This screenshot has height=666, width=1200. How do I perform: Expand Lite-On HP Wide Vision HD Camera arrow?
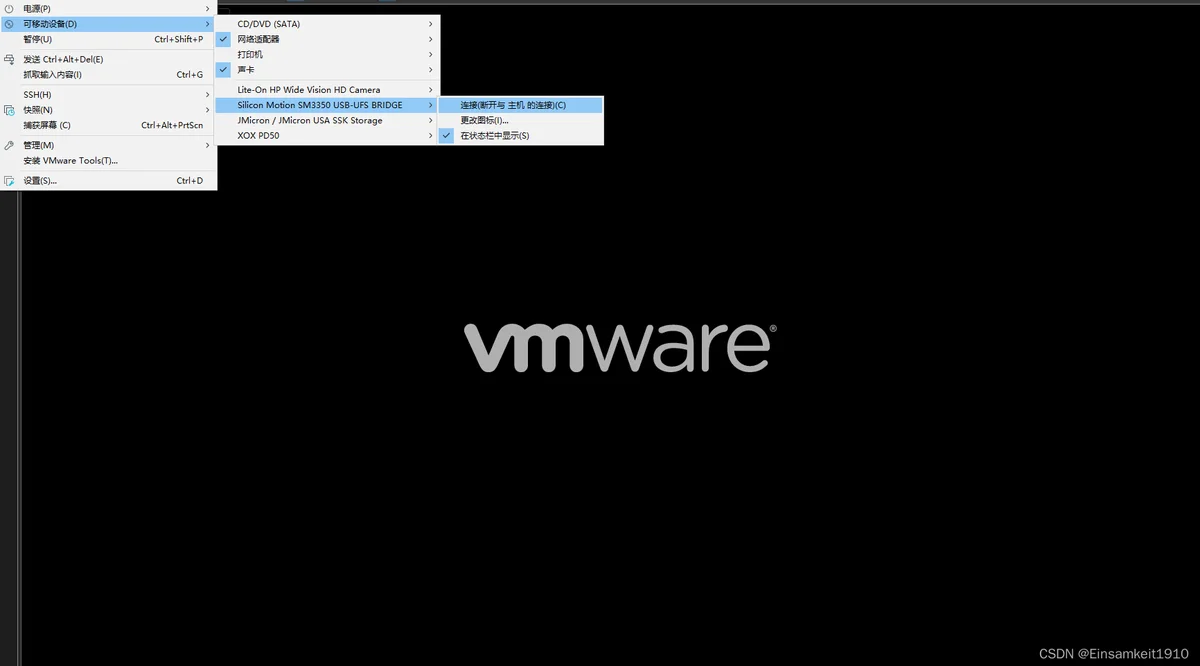click(x=431, y=90)
